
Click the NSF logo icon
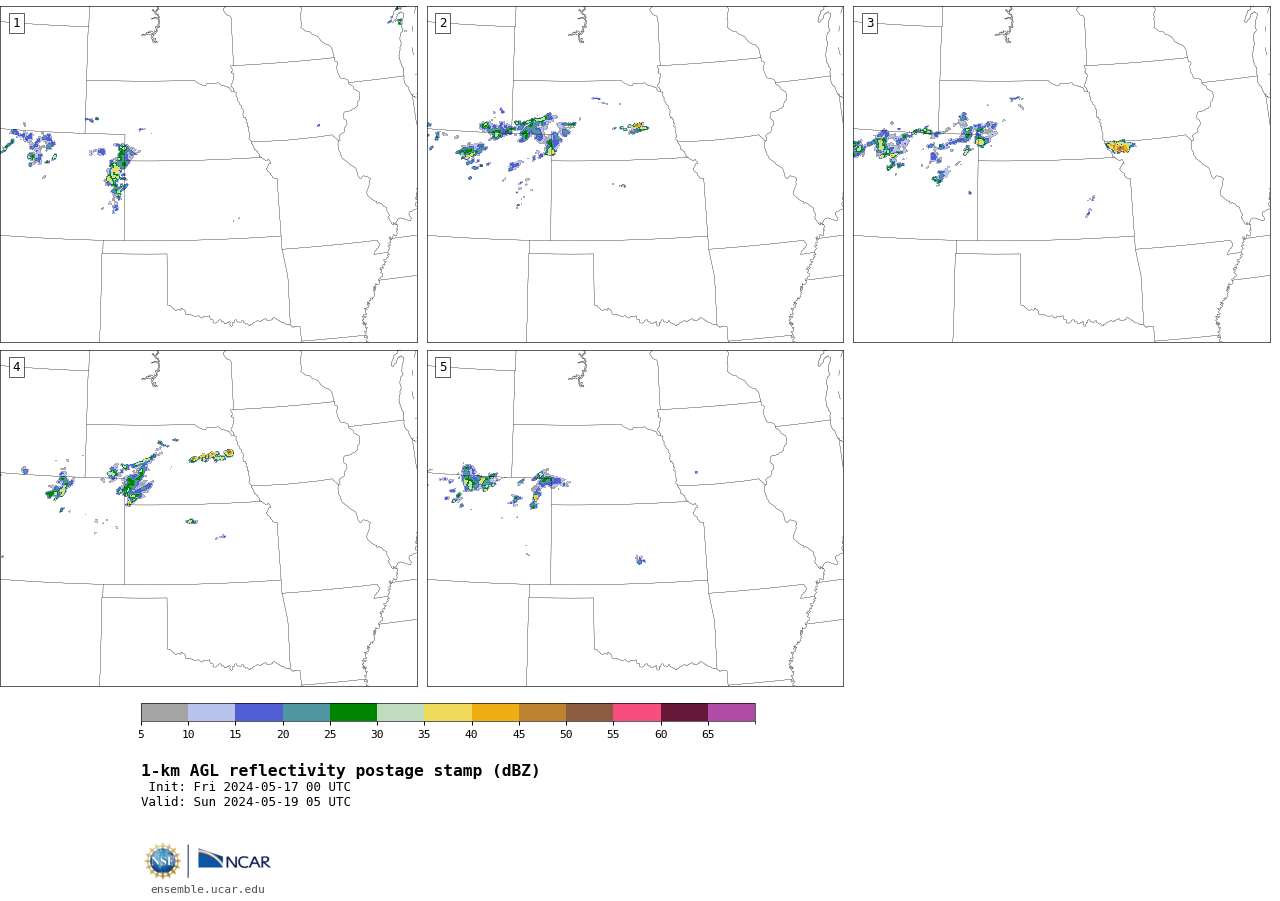point(163,861)
